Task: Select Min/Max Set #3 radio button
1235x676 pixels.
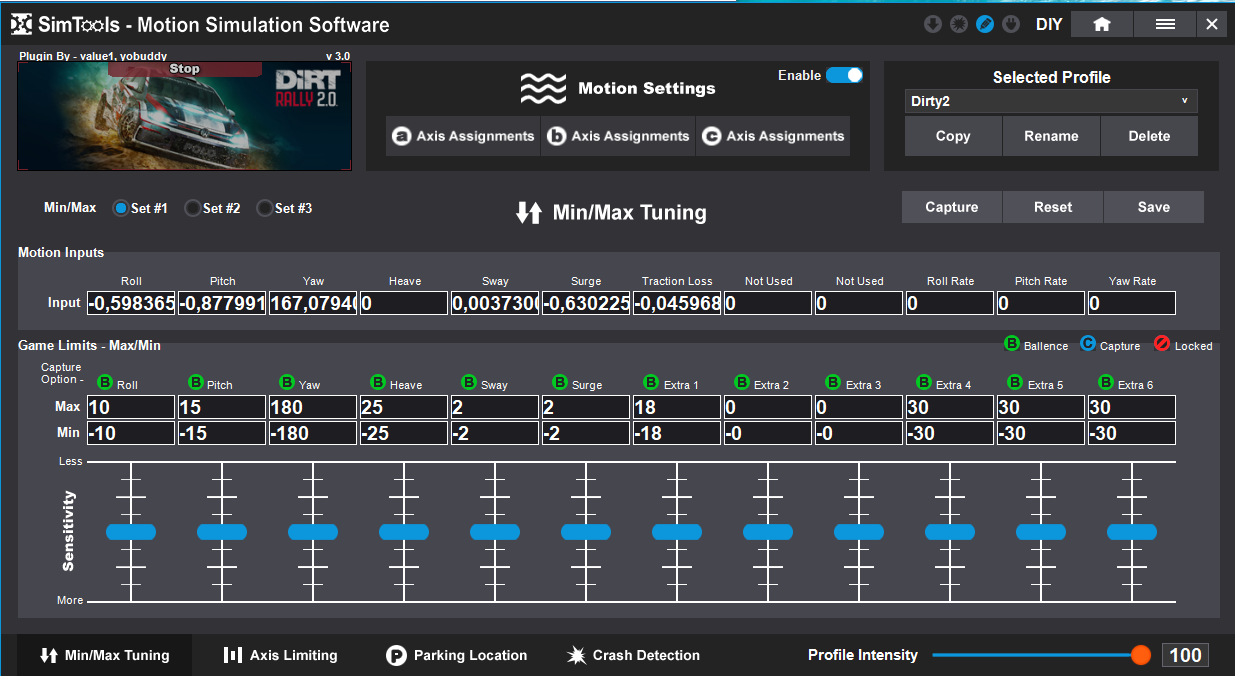Action: pos(265,208)
